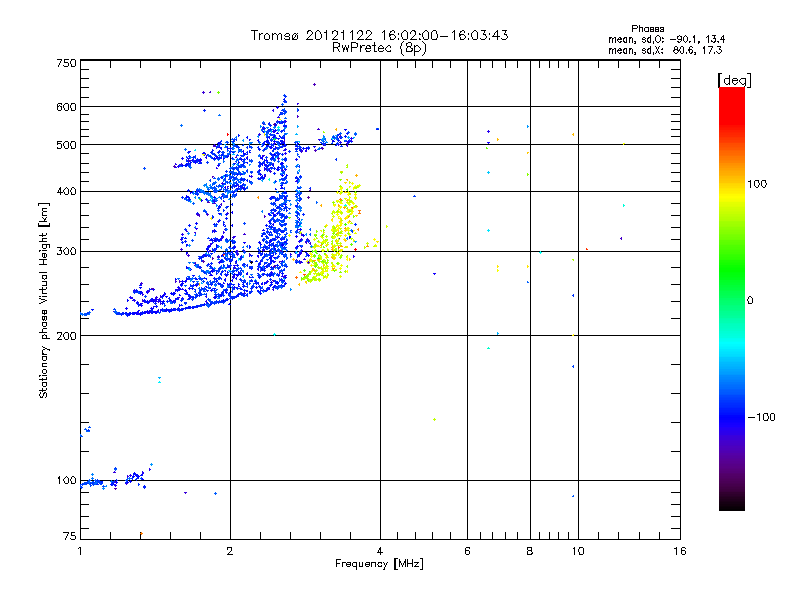Screen dimensions: 800x600
Task: Click the '[deg]' colorbar unit label
Action: [x=734, y=80]
